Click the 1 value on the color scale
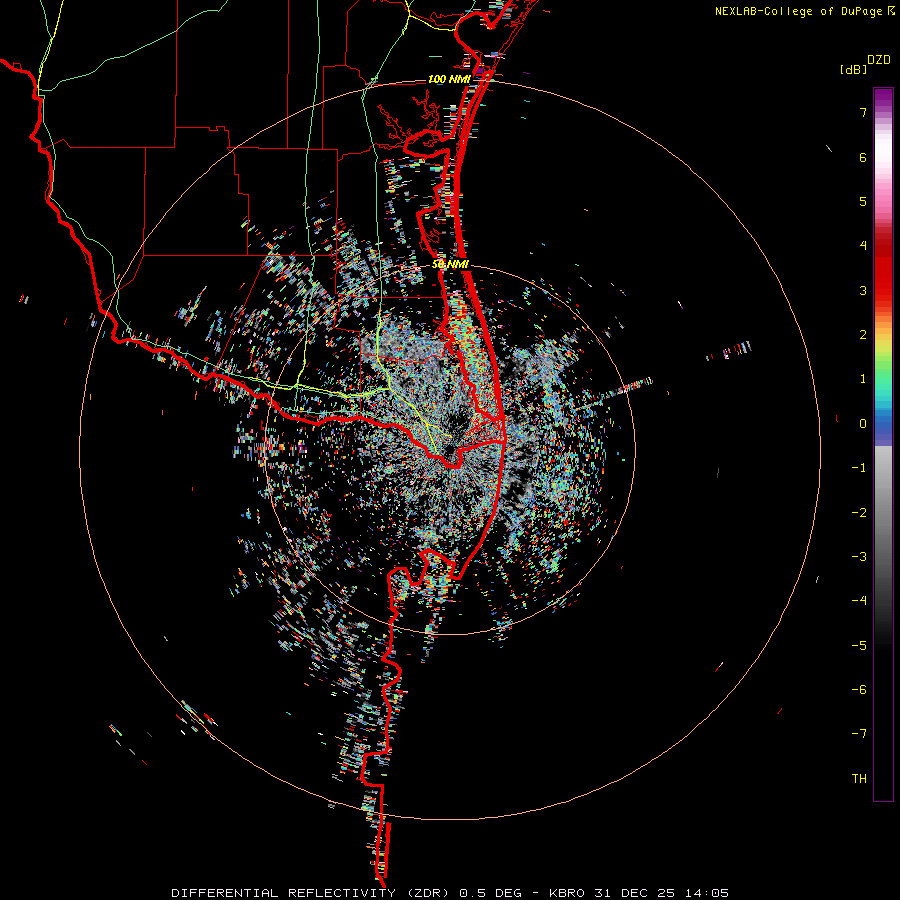This screenshot has height=900, width=900. [x=863, y=379]
